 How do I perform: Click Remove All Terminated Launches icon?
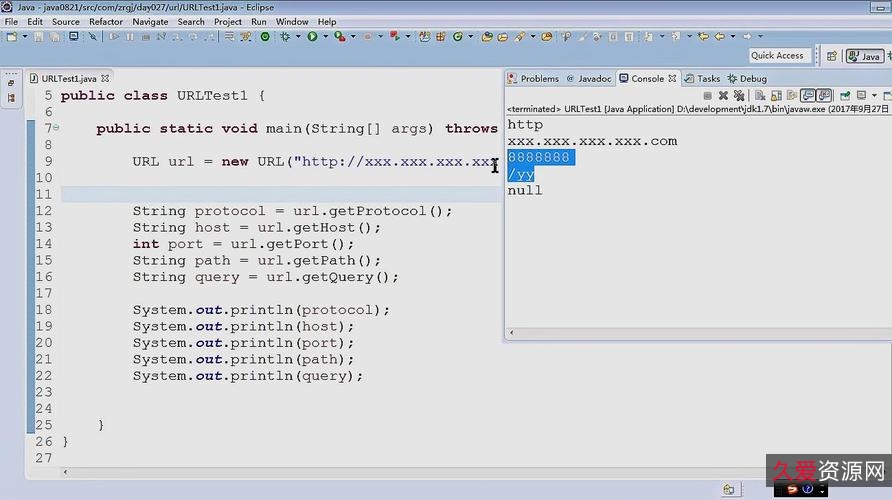739,96
